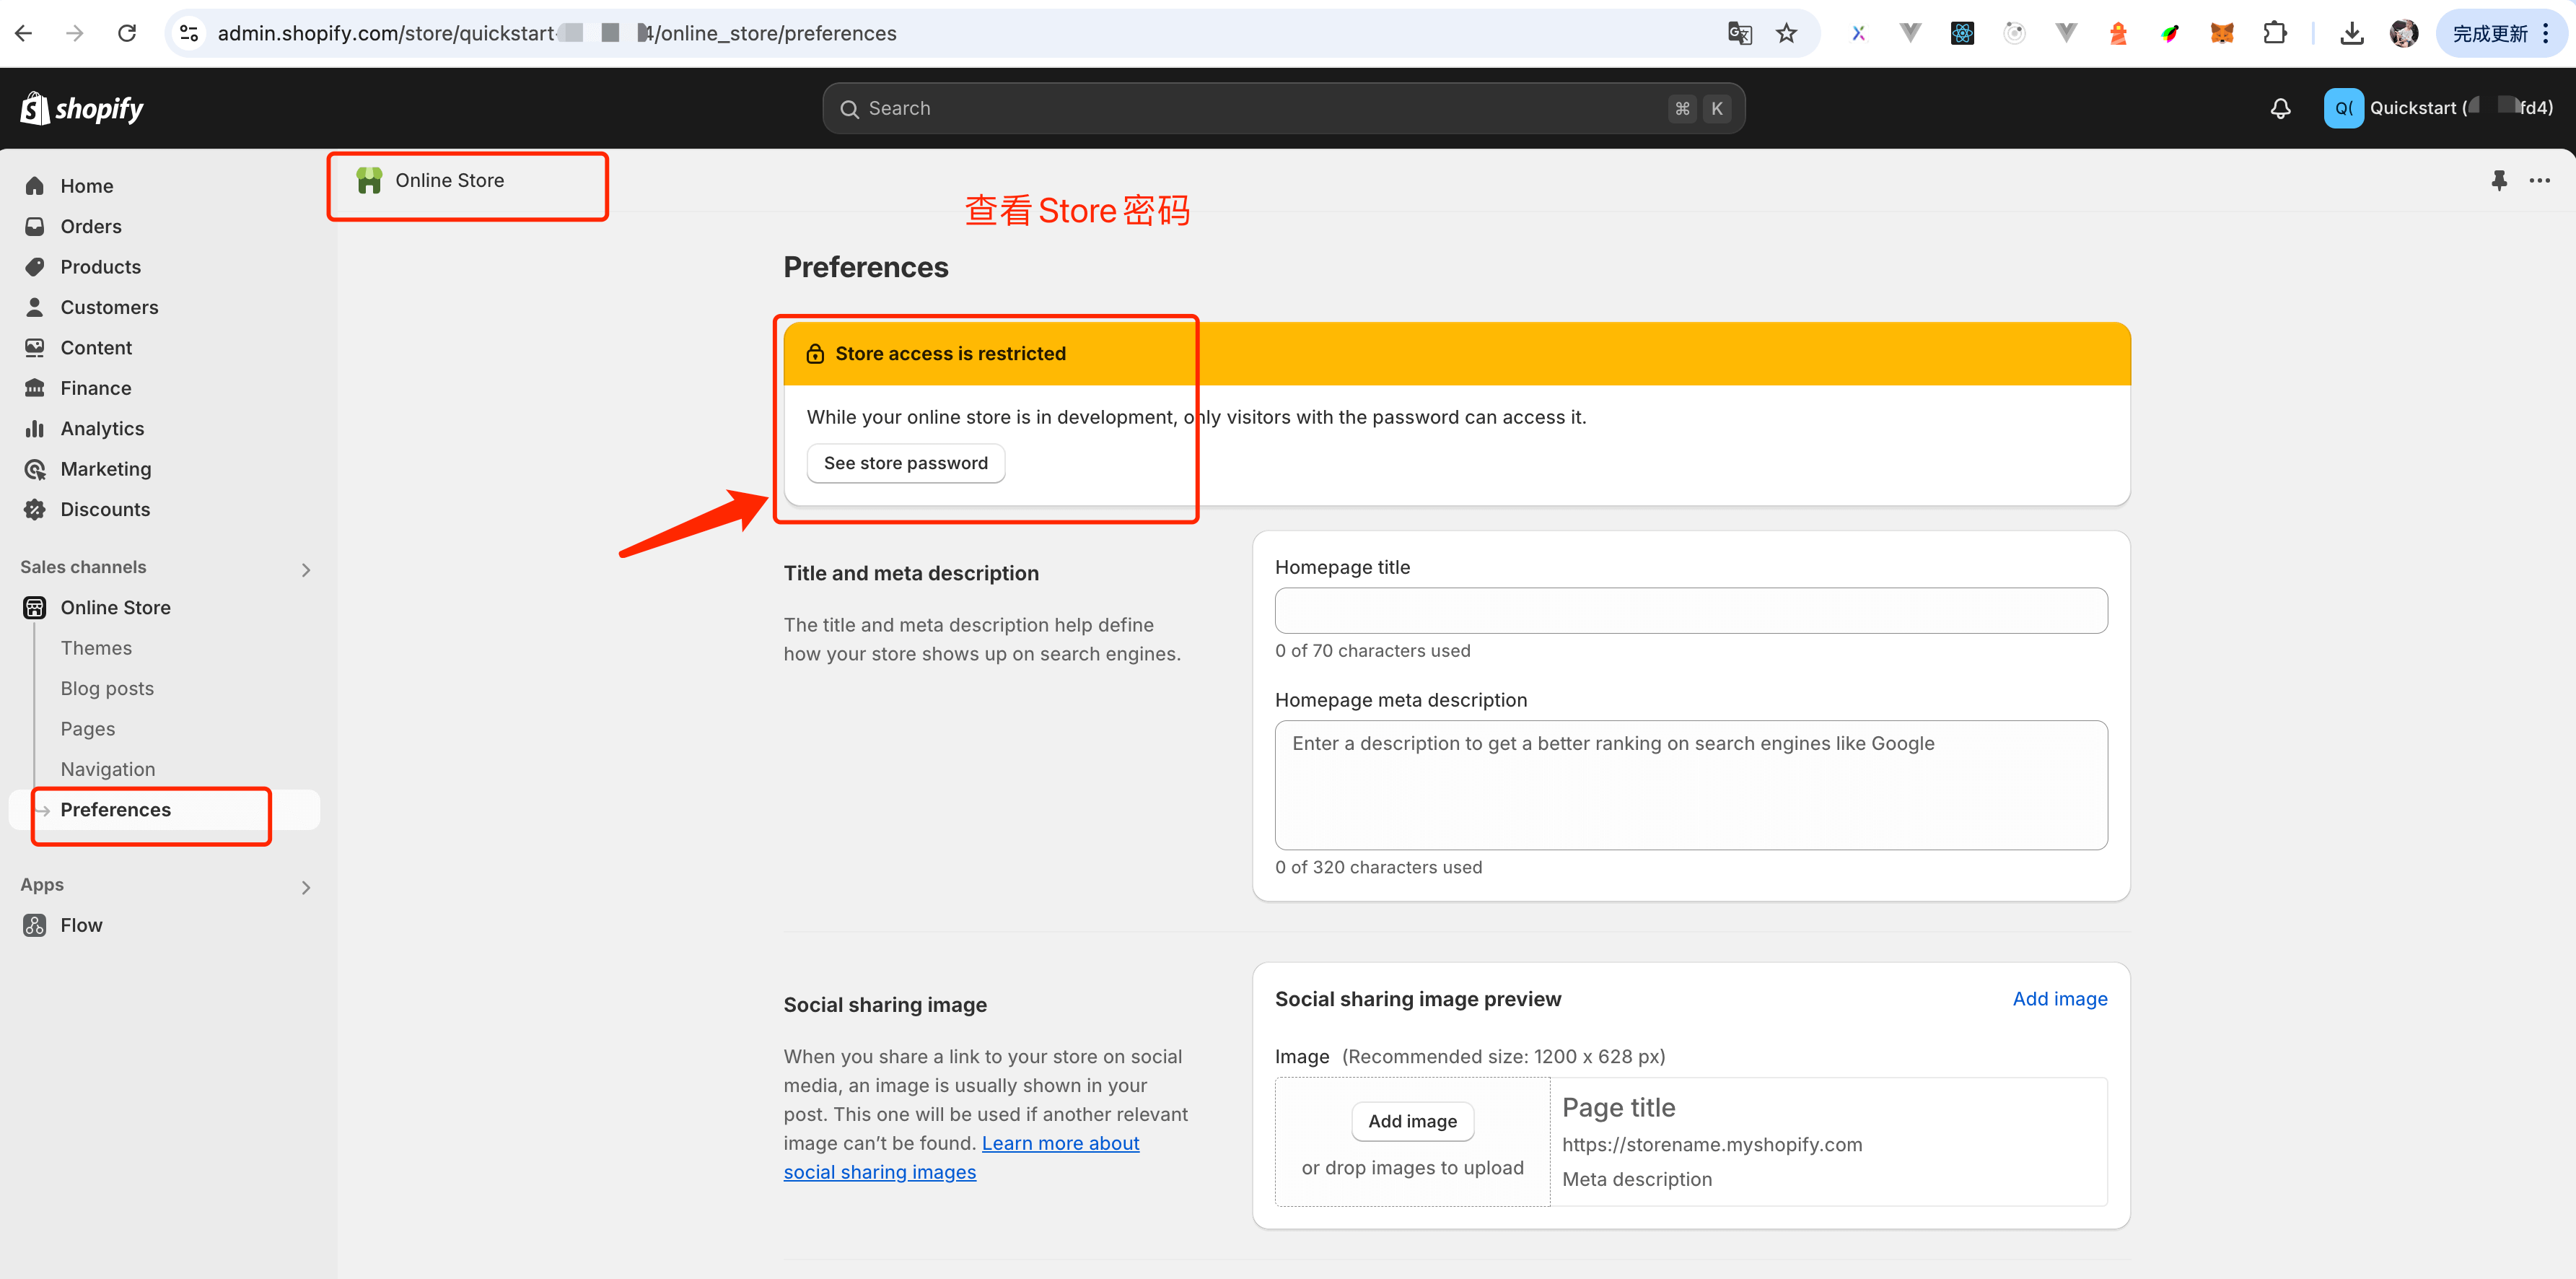This screenshot has height=1279, width=2576.
Task: Open the extensions puzzle icon
Action: [2275, 33]
